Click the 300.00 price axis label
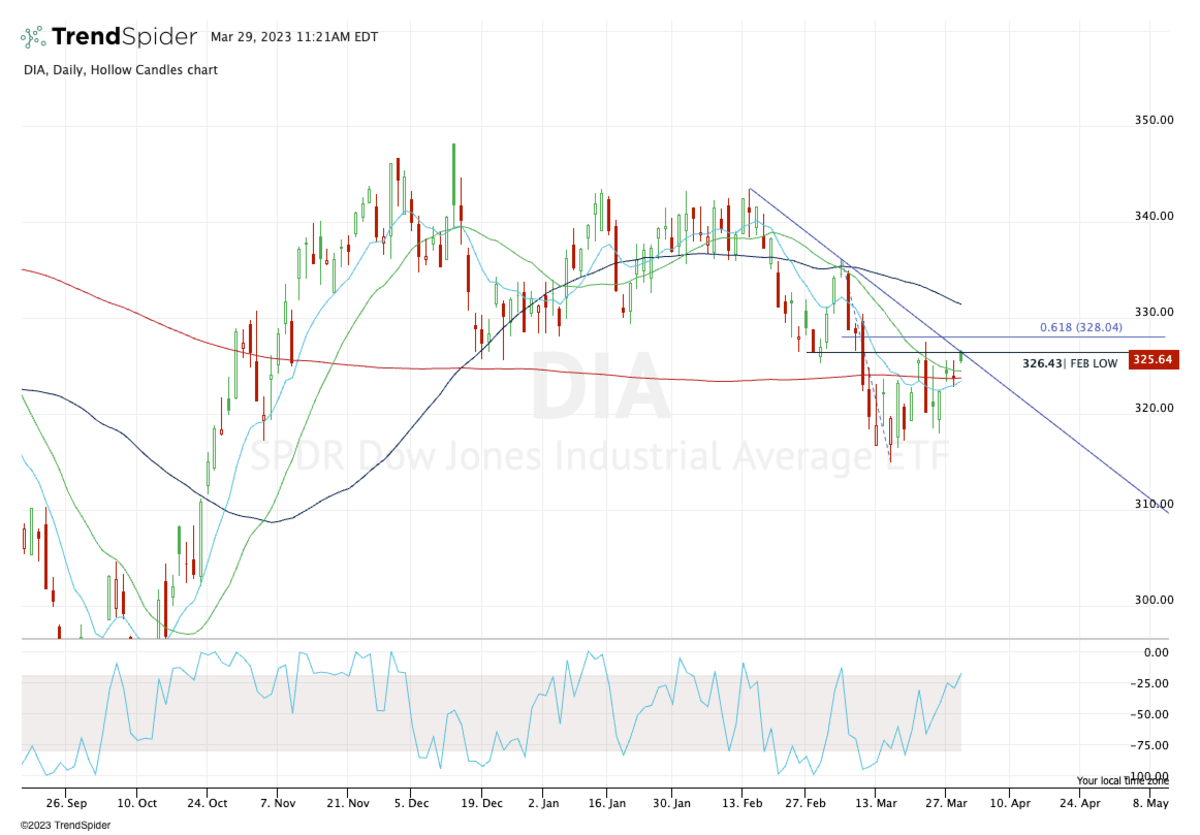This screenshot has height=835, width=1200. (x=1154, y=600)
